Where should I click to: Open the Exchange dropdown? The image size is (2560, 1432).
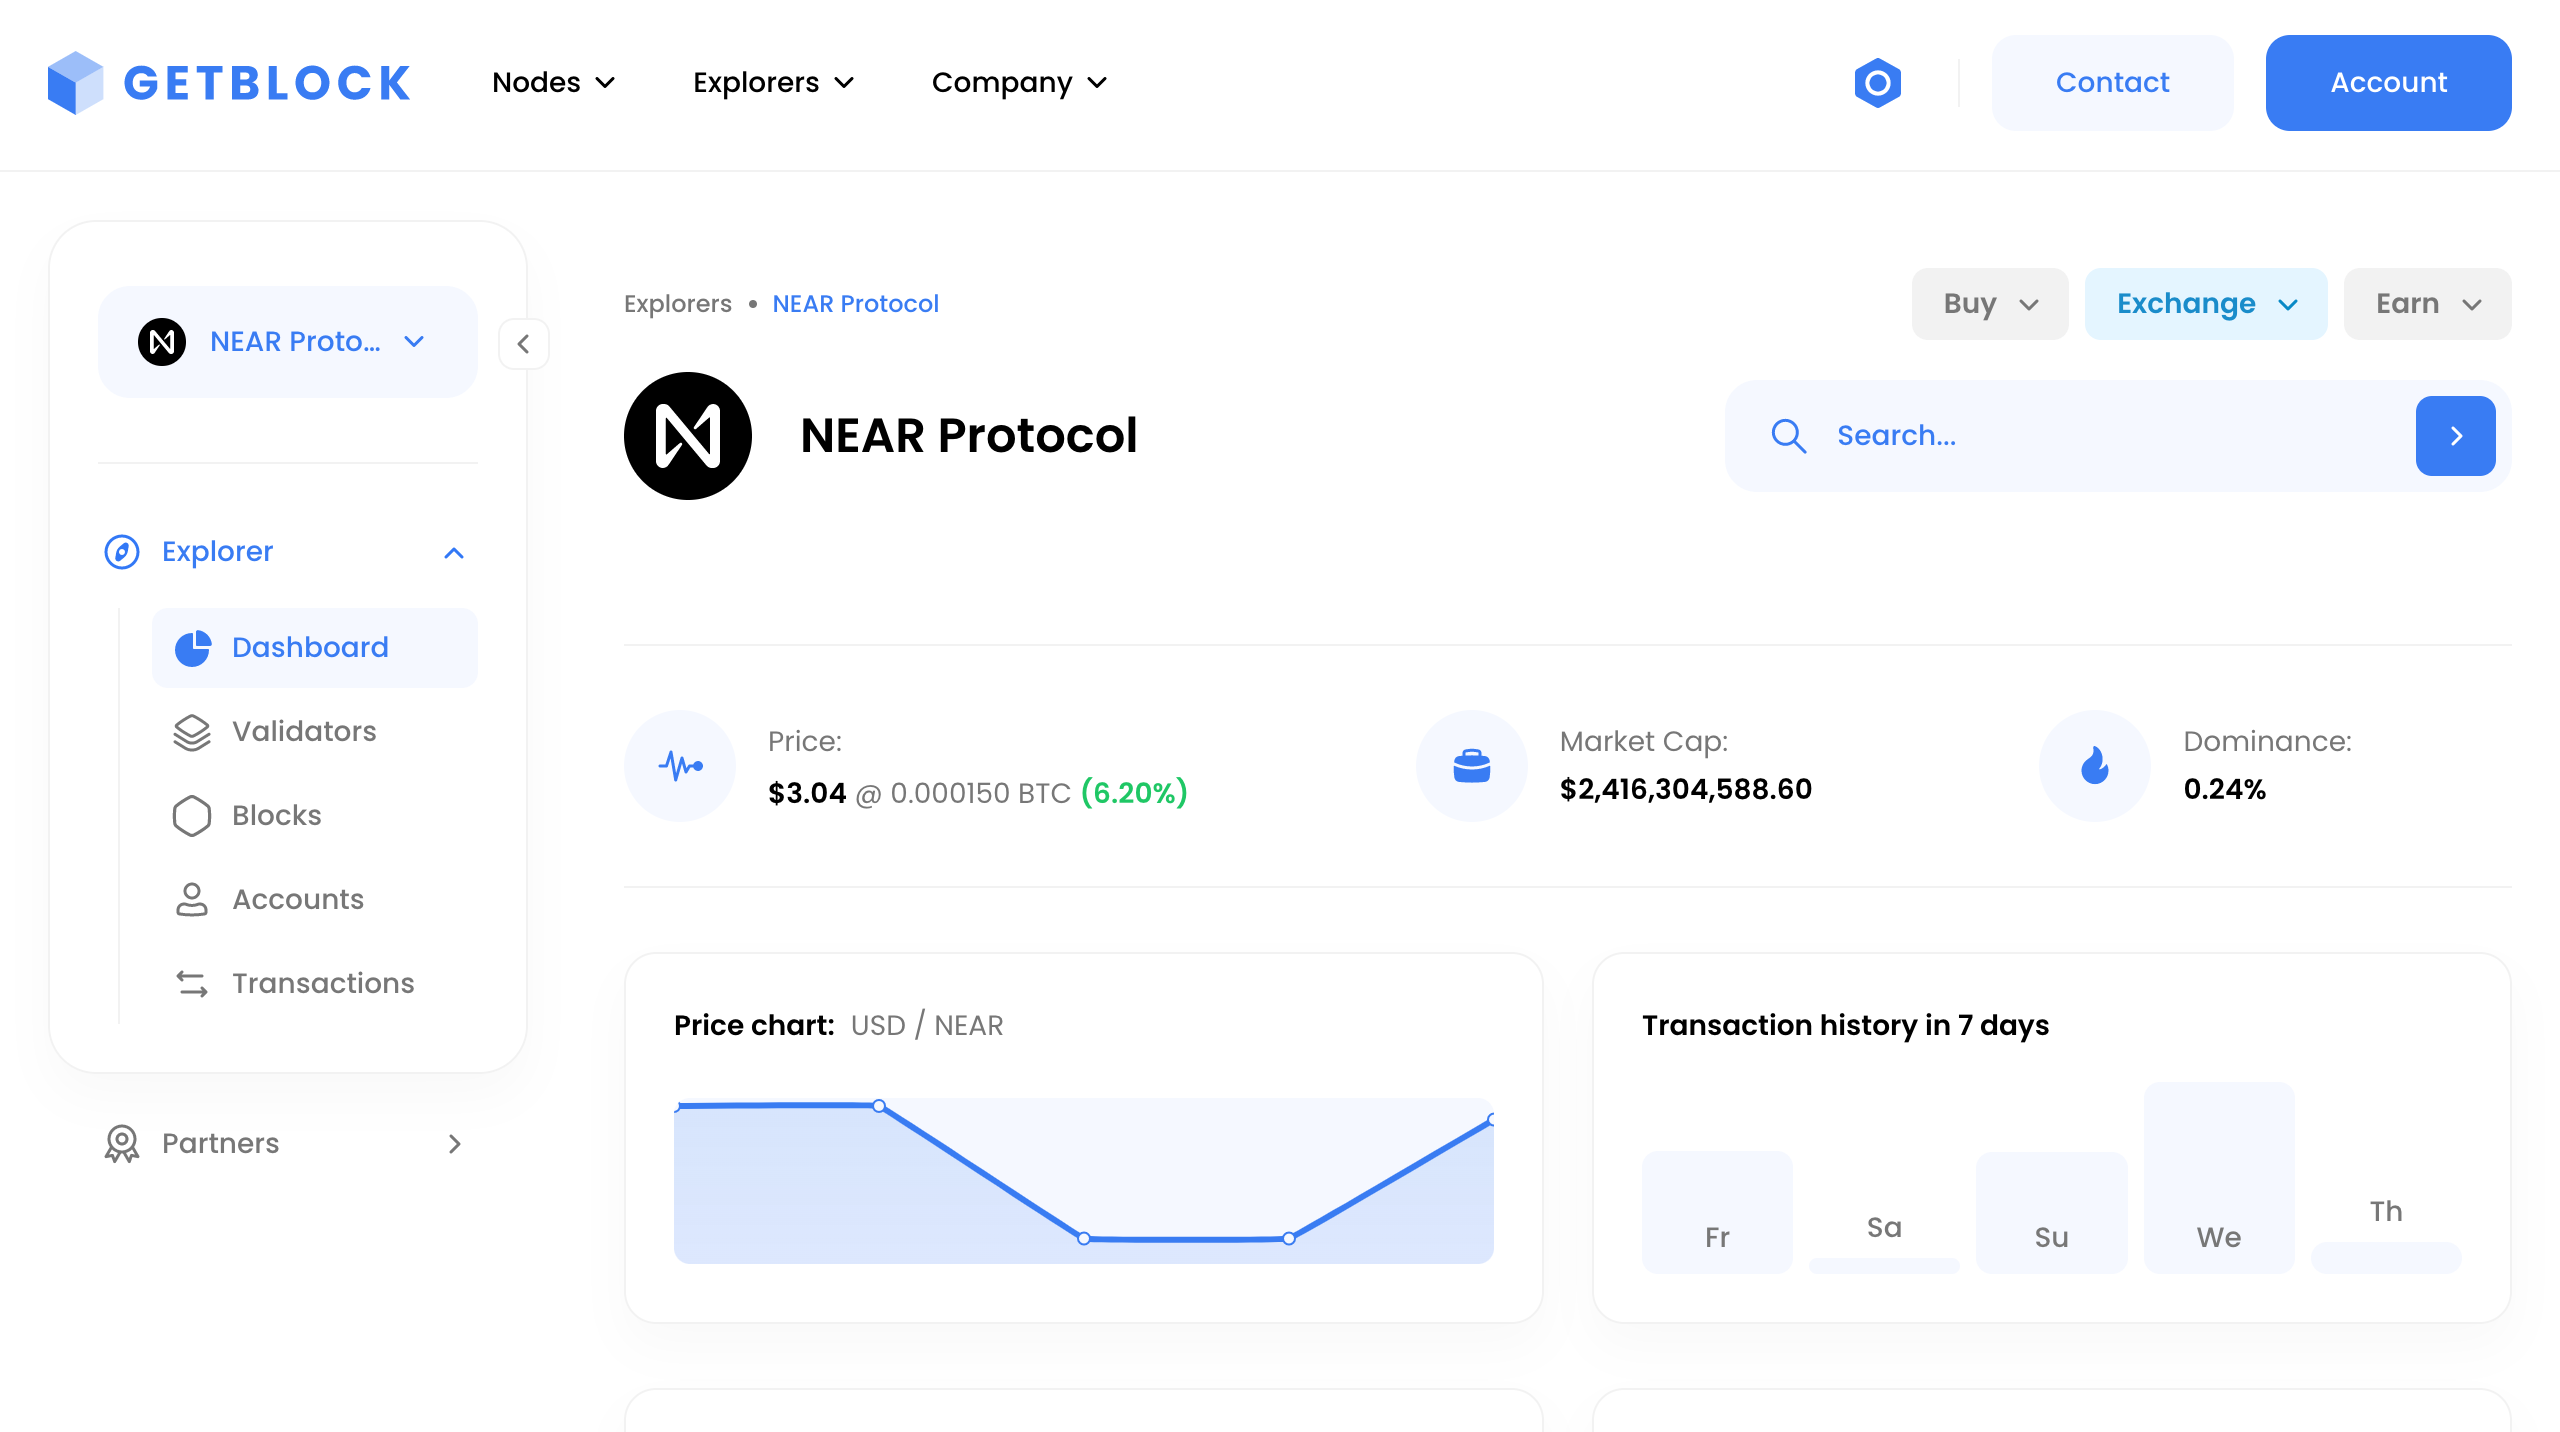pyautogui.click(x=2205, y=304)
